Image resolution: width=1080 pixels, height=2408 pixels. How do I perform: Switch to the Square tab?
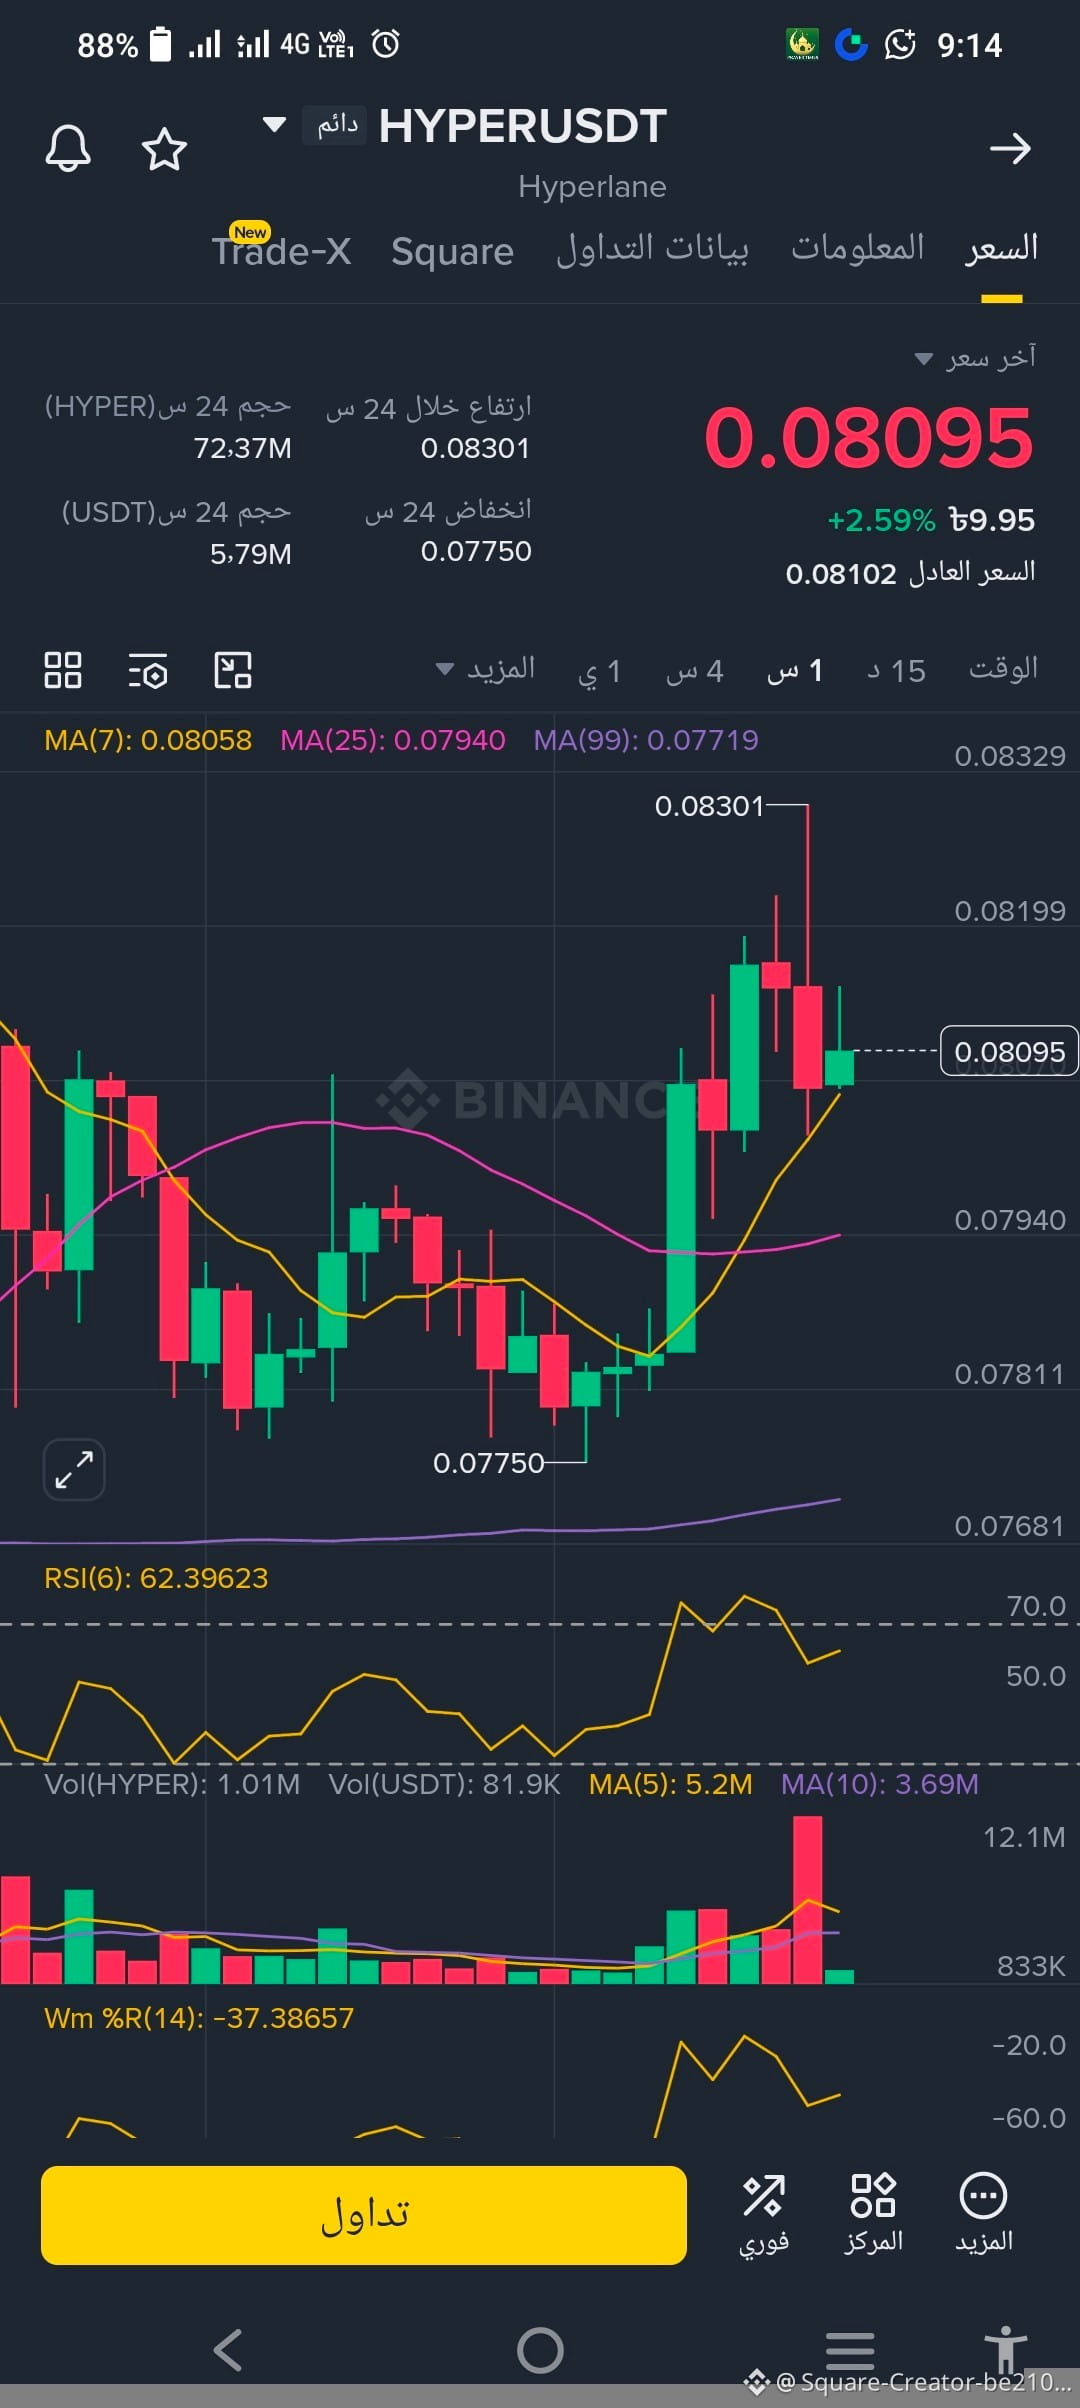pos(452,251)
